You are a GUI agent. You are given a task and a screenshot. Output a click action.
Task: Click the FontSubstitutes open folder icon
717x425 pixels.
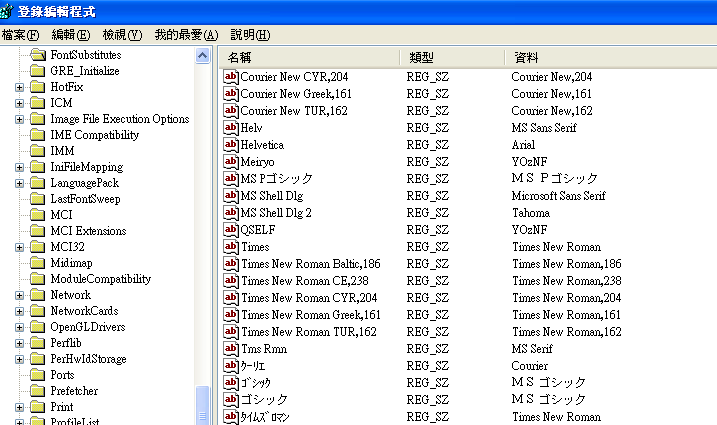[x=38, y=55]
